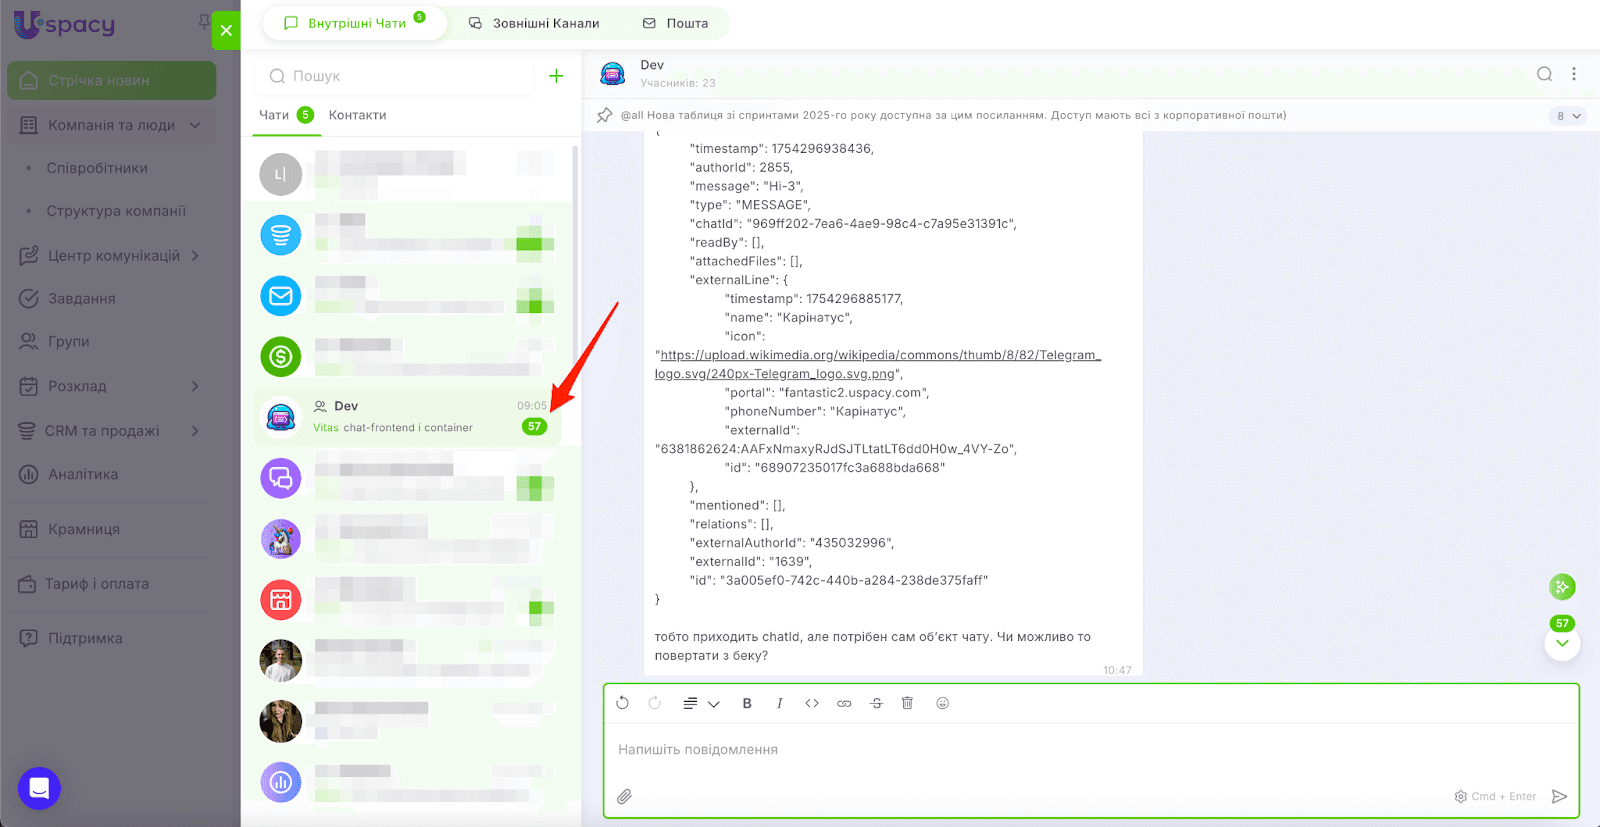Open Структура компанії in the sidebar
1600x827 pixels.
(x=116, y=211)
